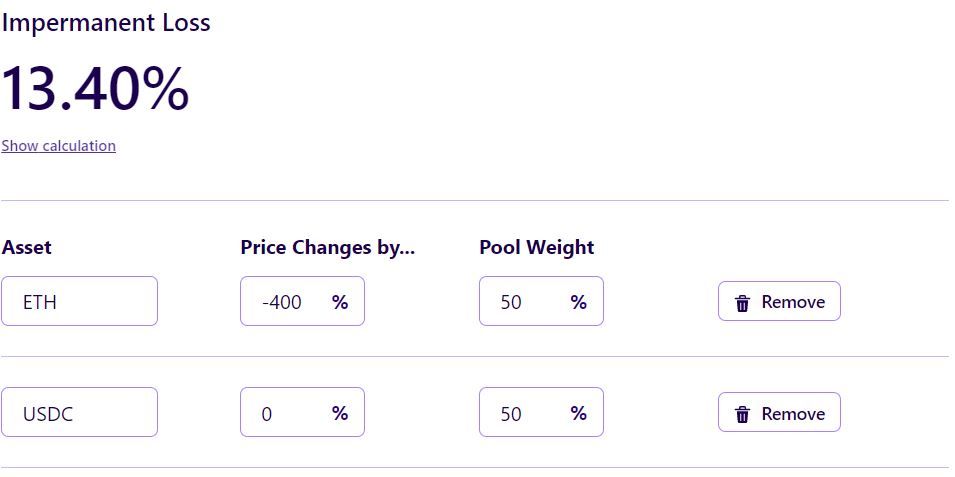Click the Asset column header
The height and width of the screenshot is (477, 955).
point(27,247)
